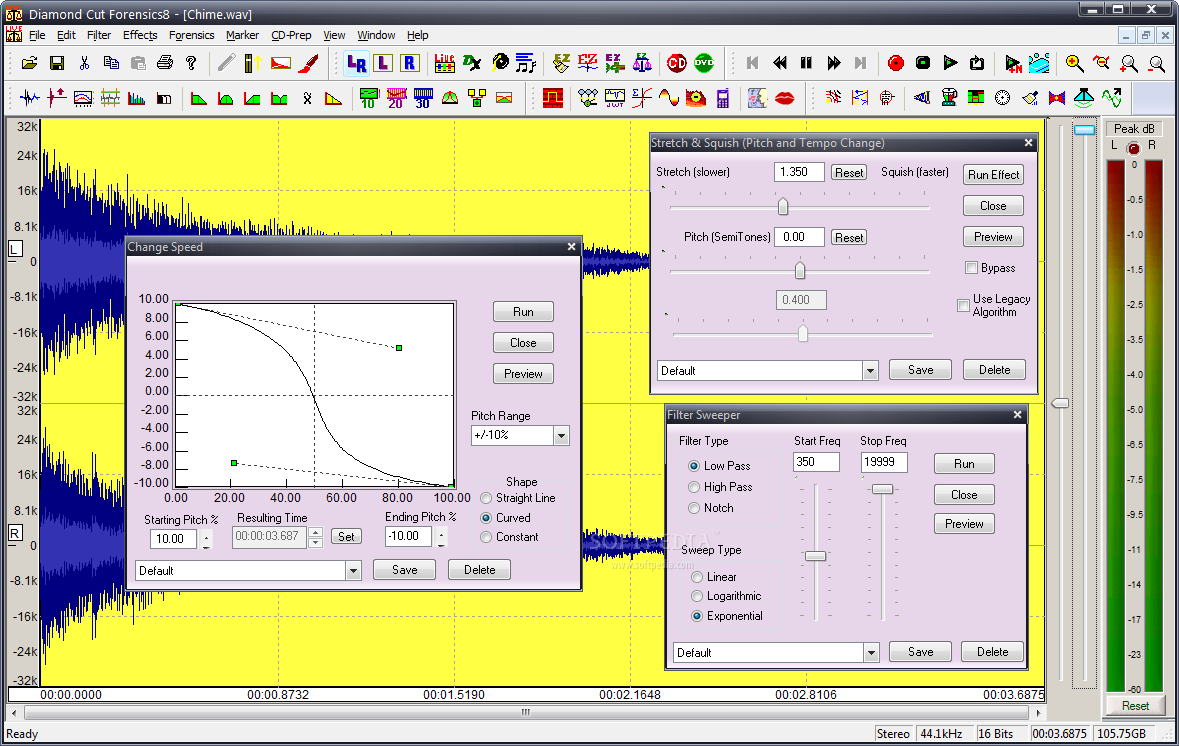This screenshot has height=746, width=1179.
Task: Click Resulting Time spinner arrows
Action: coord(316,537)
